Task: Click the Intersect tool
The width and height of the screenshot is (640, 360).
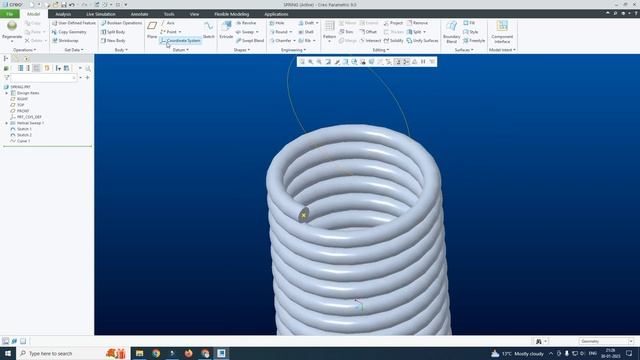Action: (x=370, y=40)
